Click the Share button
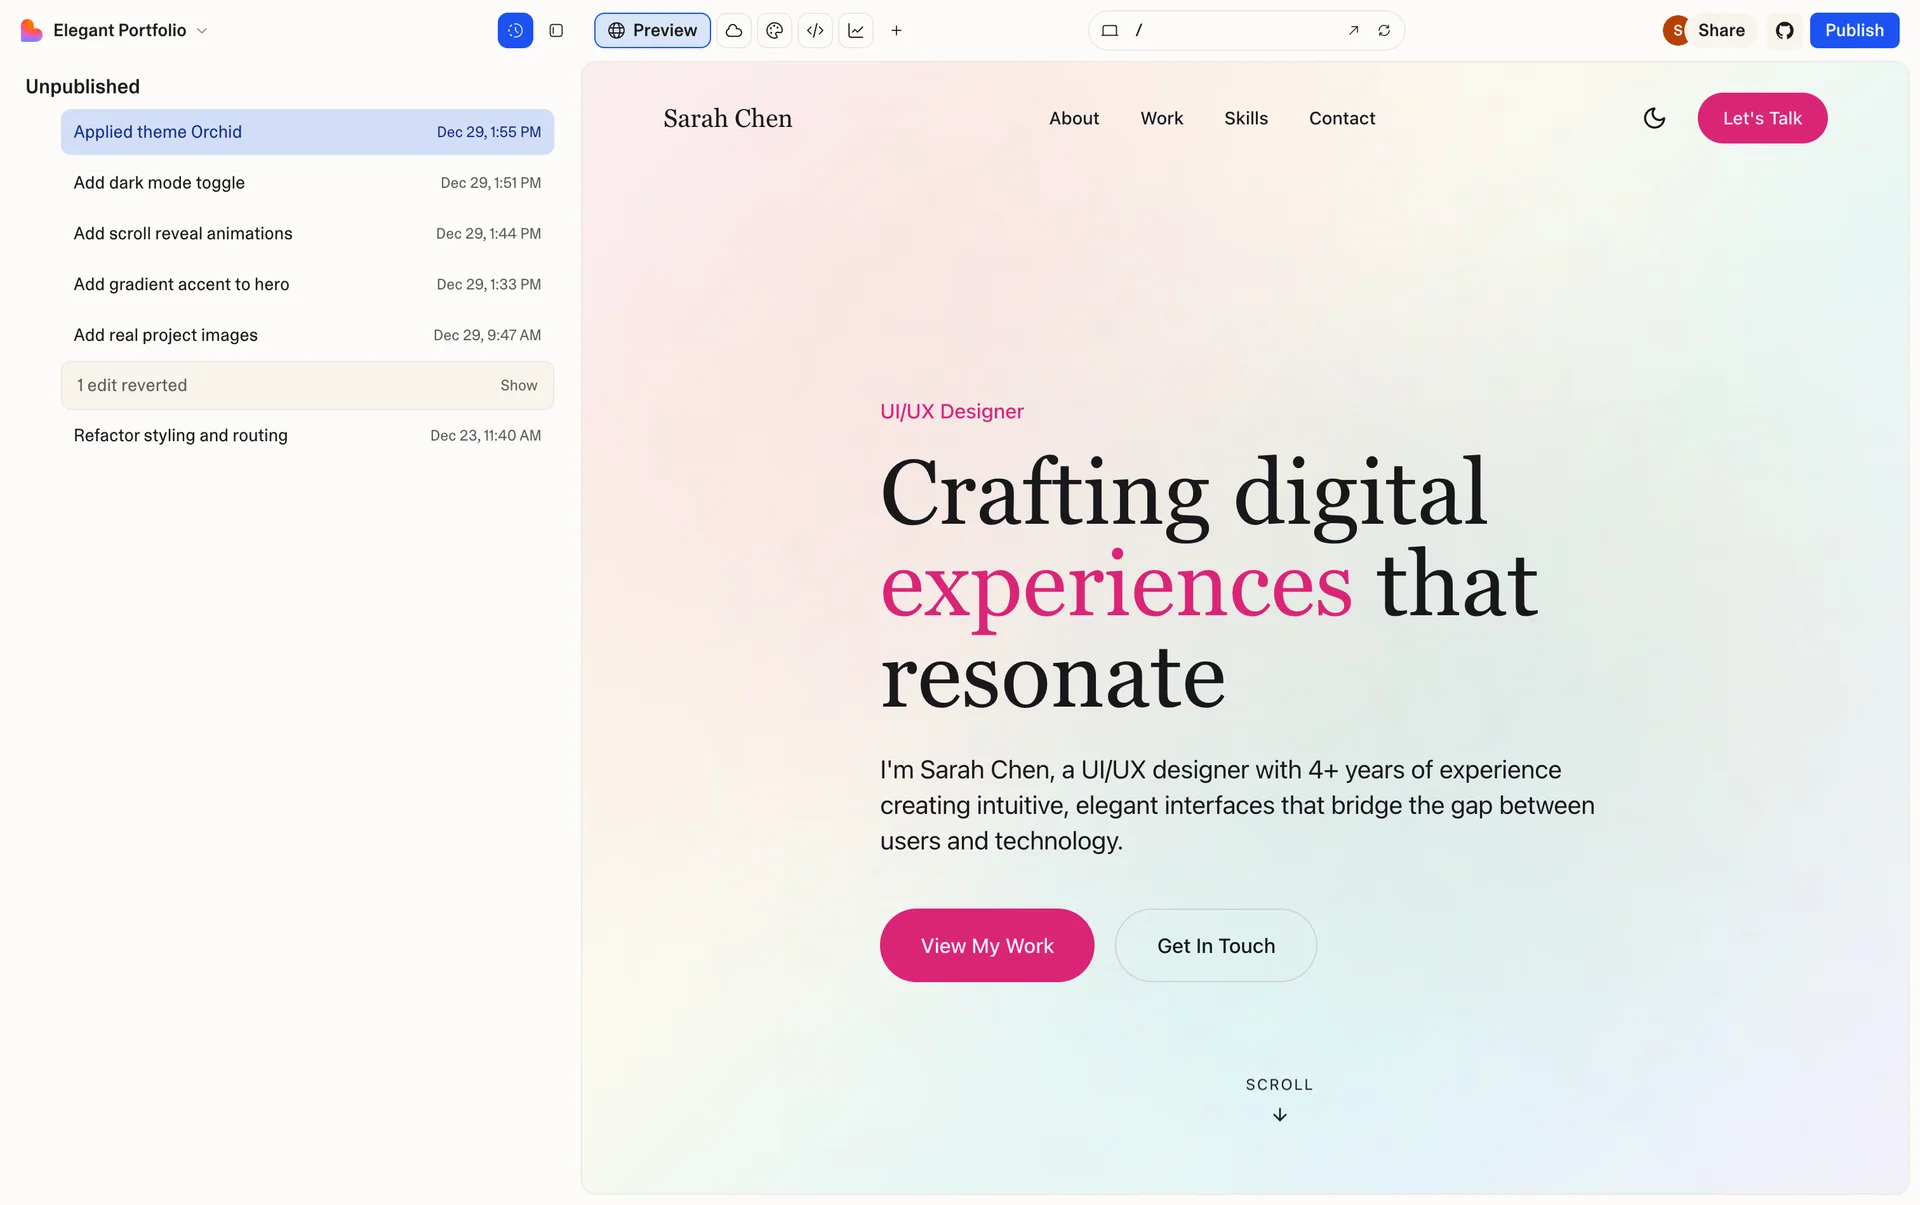 click(x=1720, y=30)
